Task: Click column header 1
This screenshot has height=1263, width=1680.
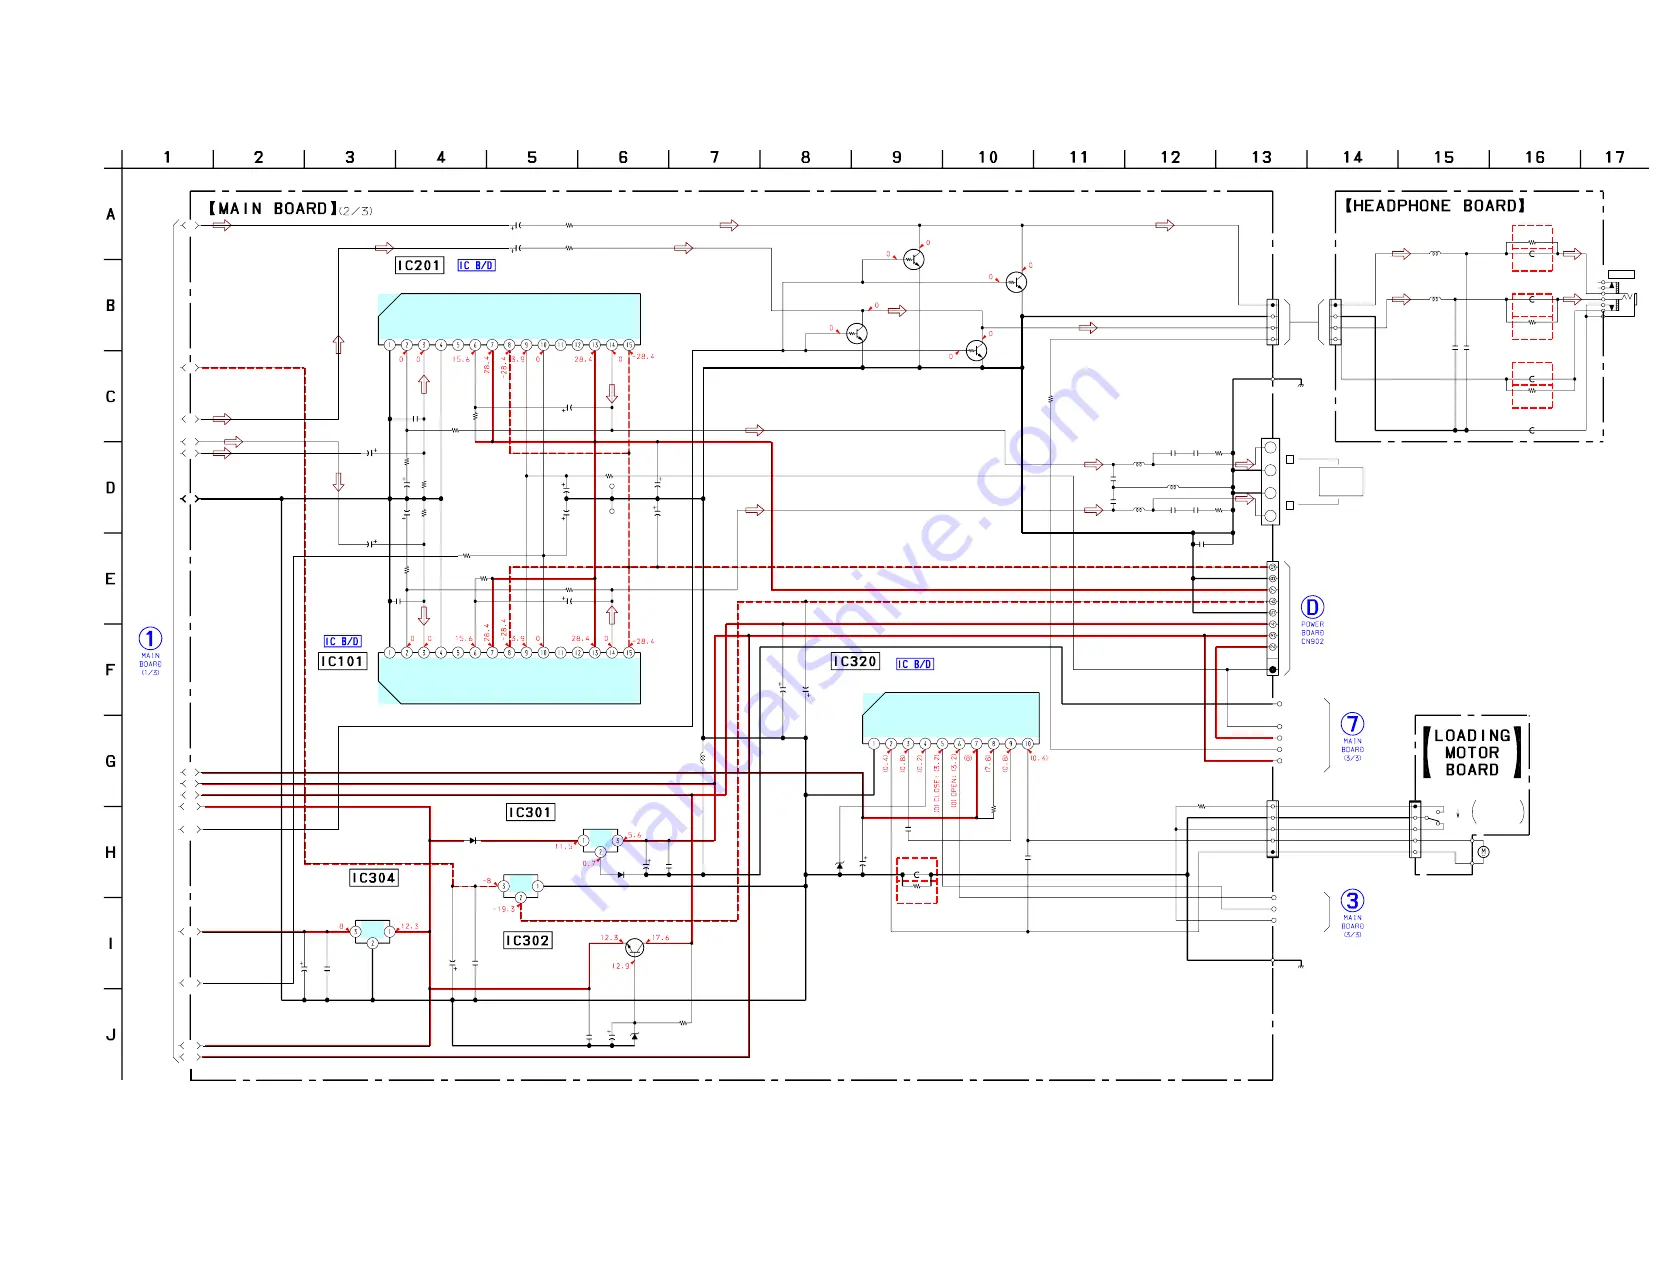Action: click(167, 157)
